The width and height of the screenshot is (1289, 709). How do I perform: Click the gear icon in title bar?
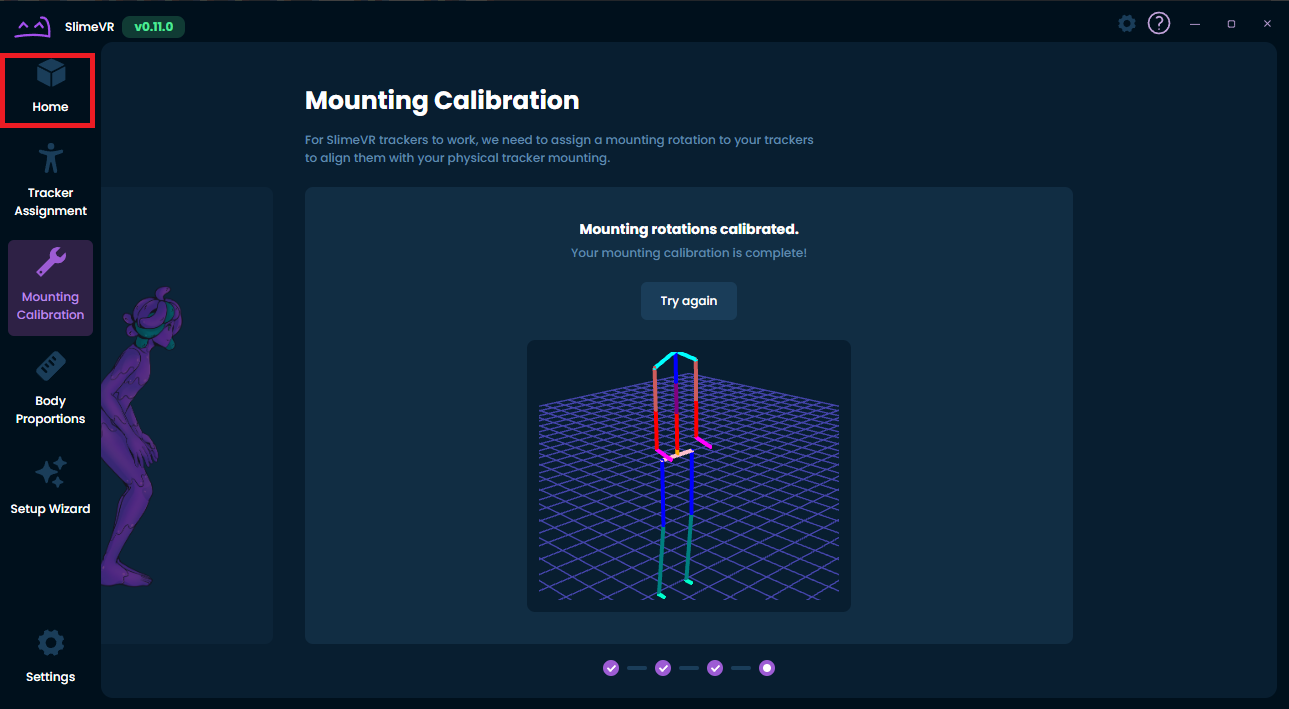[1127, 23]
